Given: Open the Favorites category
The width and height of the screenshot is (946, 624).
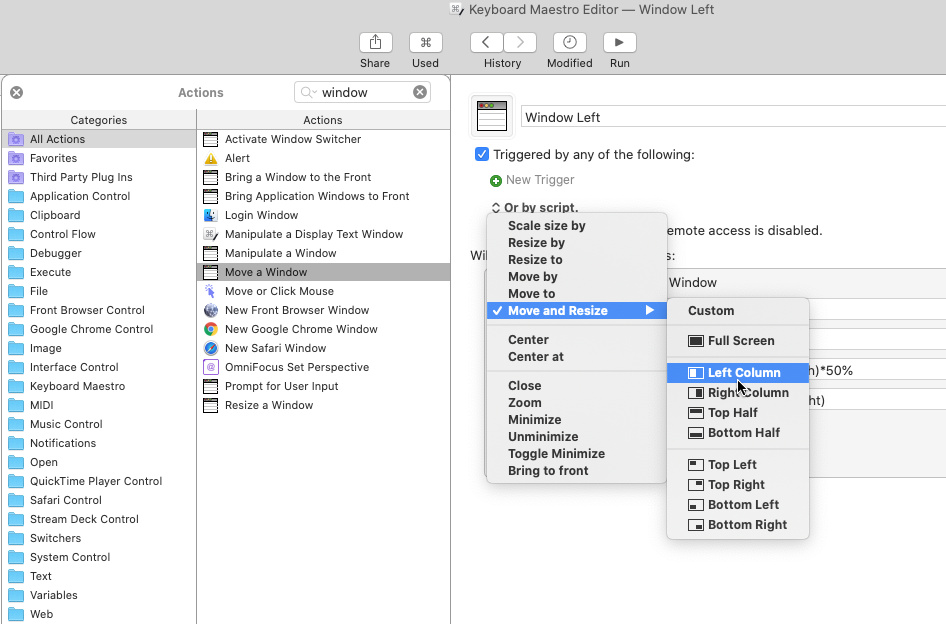Looking at the screenshot, I should tap(53, 158).
